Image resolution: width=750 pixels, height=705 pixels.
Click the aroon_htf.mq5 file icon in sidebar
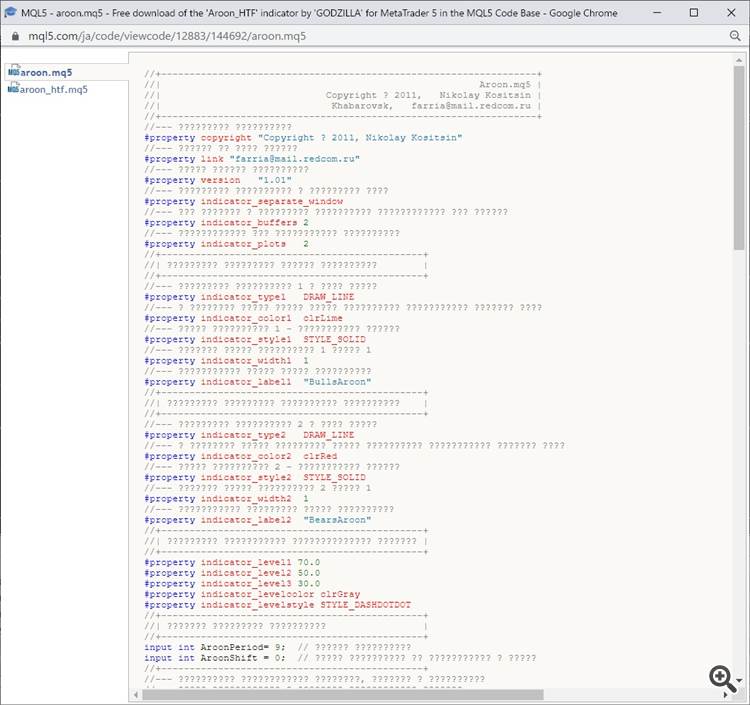(x=13, y=89)
